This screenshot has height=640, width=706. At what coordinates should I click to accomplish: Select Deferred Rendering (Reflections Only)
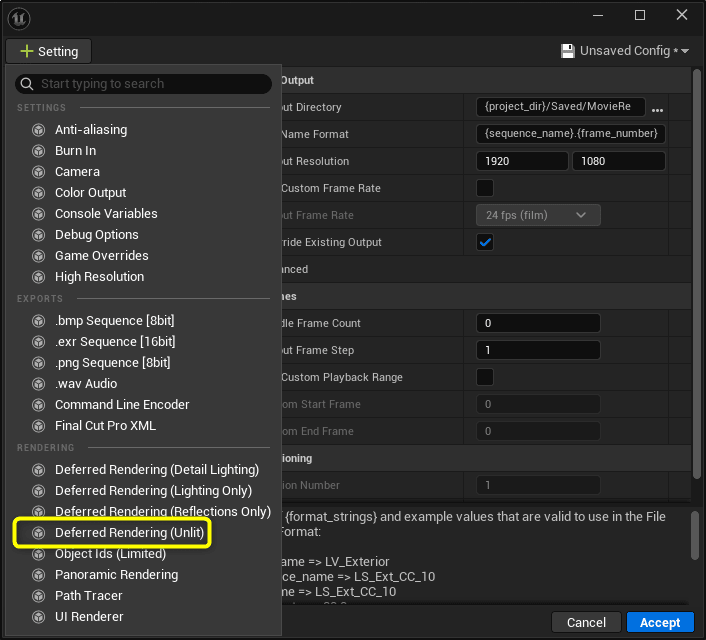tap(163, 512)
